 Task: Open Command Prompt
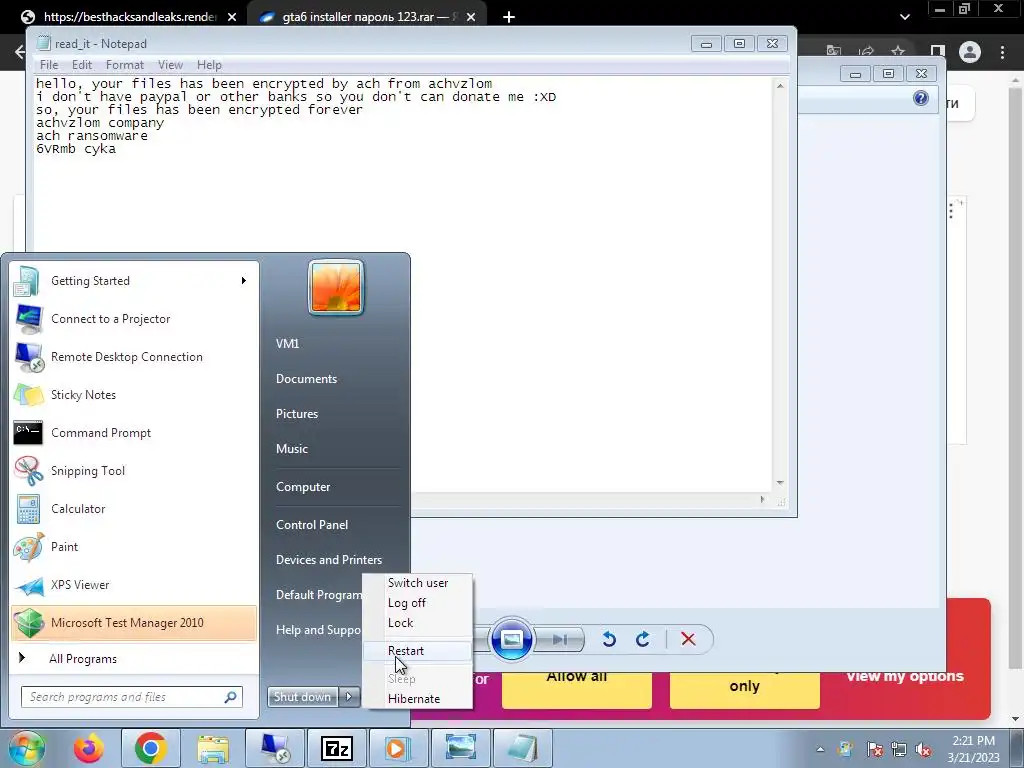click(x=134, y=432)
